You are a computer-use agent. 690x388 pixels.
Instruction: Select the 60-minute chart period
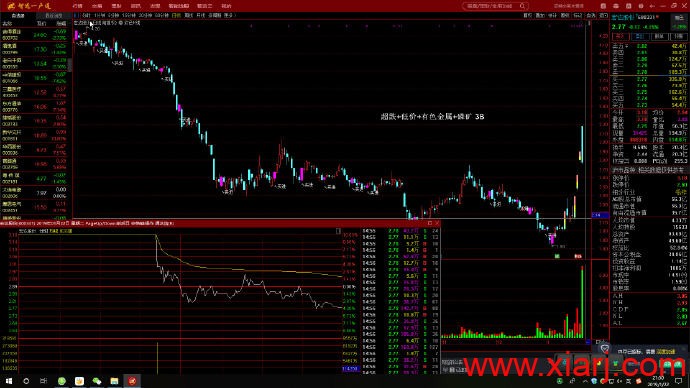pos(161,15)
